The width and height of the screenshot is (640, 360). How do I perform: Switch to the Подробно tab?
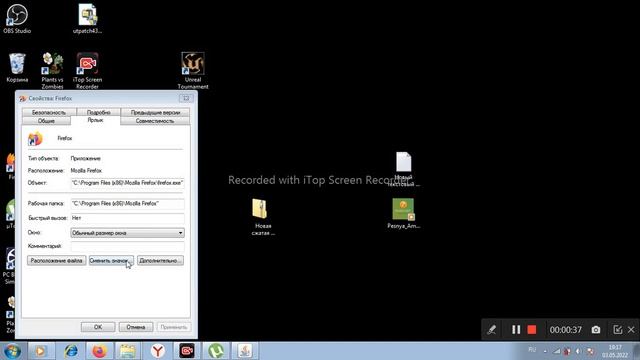coord(98,112)
